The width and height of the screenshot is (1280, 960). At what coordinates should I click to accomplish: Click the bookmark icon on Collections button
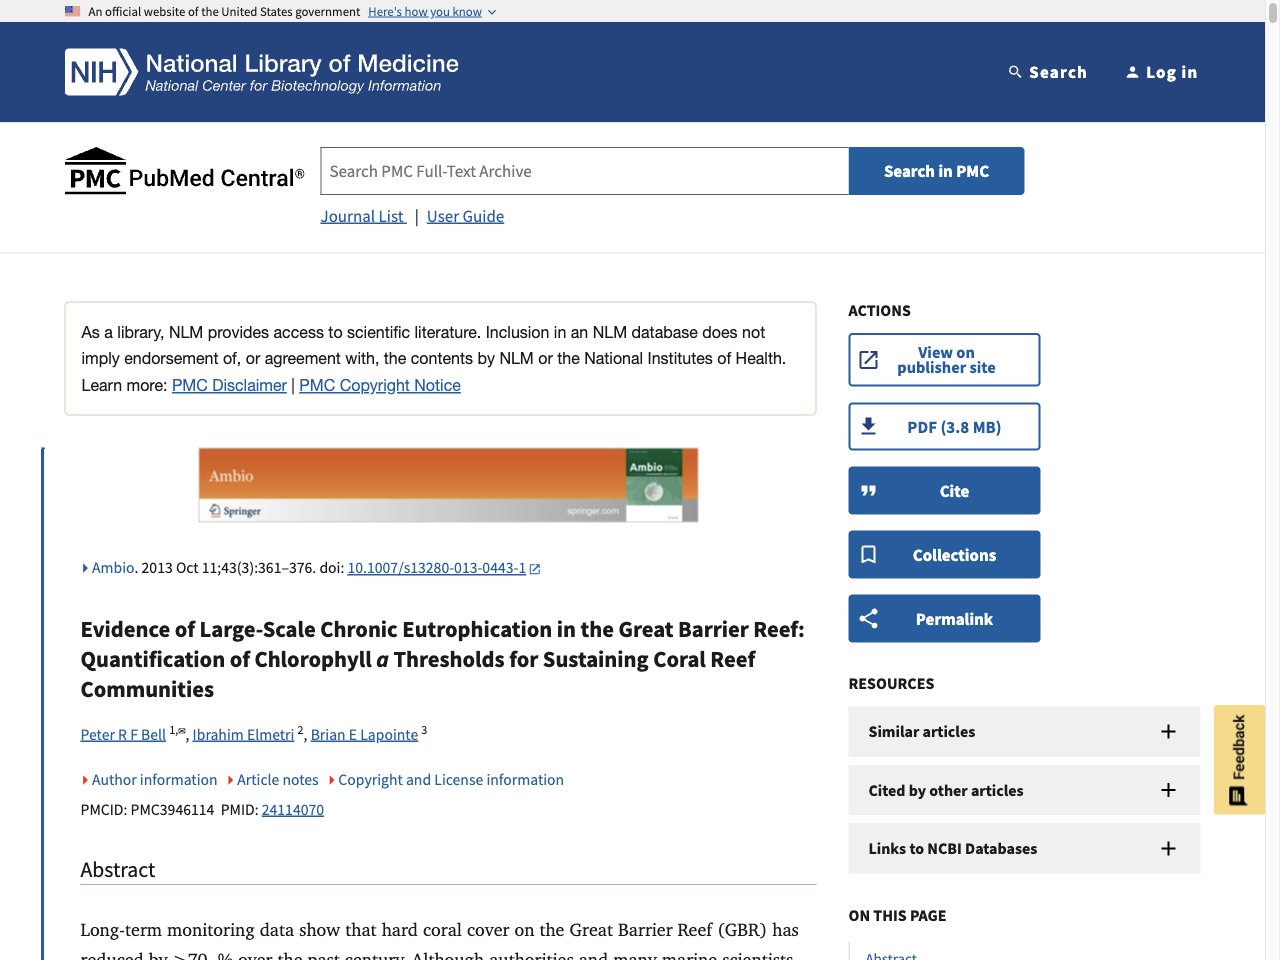(868, 554)
